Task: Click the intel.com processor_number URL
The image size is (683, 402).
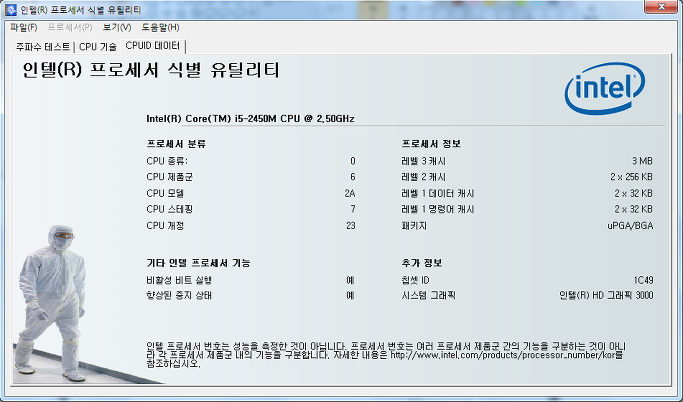Action: pos(503,355)
